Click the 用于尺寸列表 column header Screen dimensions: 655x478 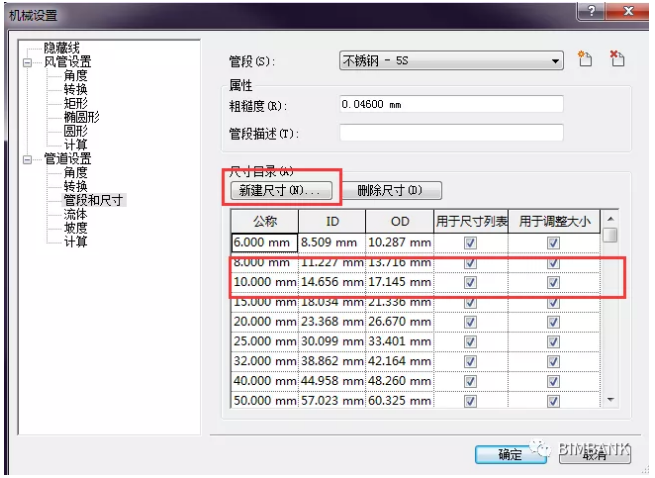(x=471, y=221)
